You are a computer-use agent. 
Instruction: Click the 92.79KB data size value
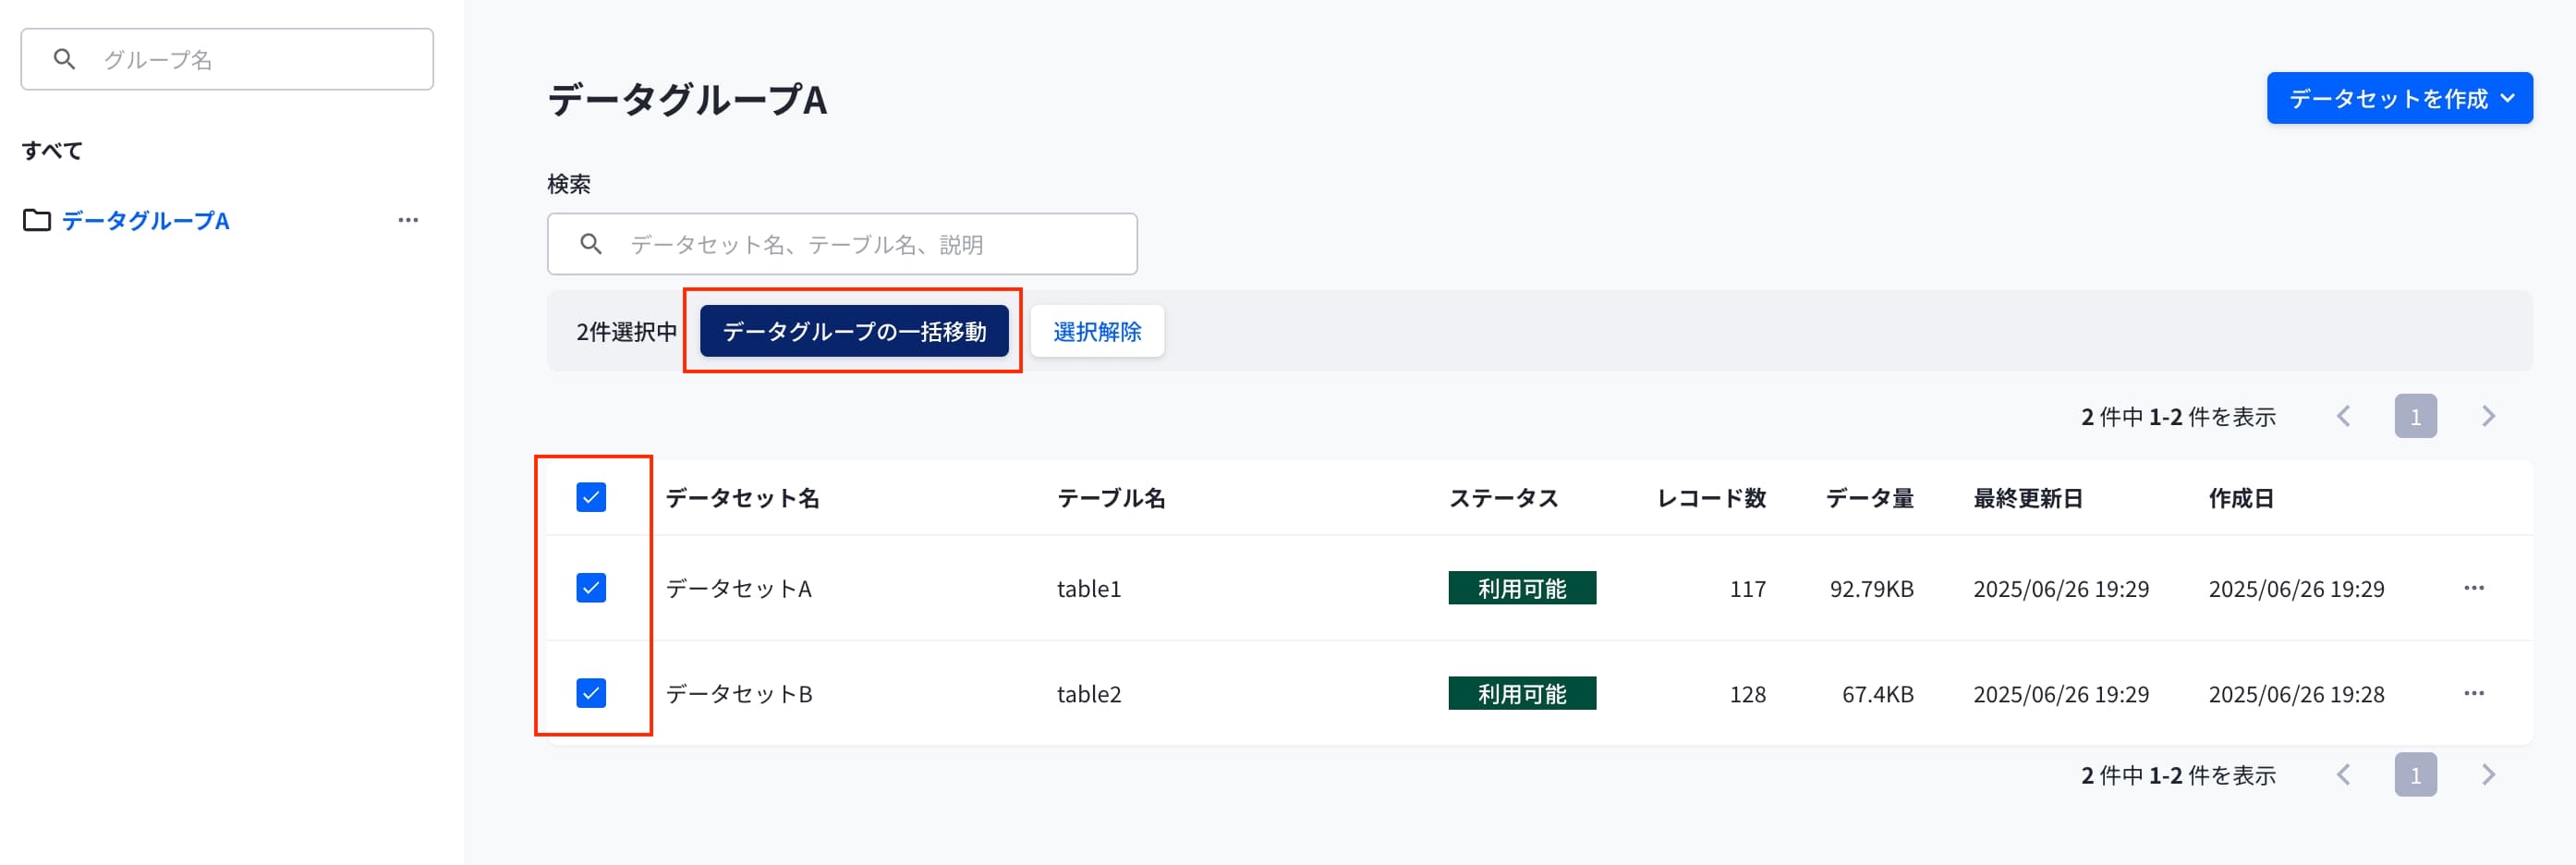click(x=1871, y=589)
